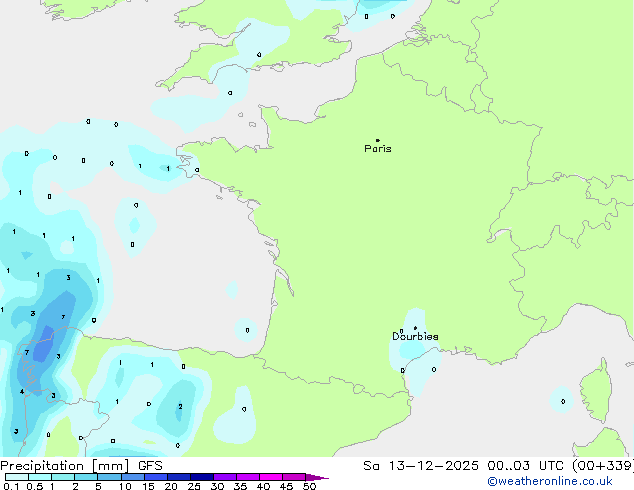
Task: Click the 0.1–0.5 mm legend color box
Action: pyautogui.click(x=17, y=477)
